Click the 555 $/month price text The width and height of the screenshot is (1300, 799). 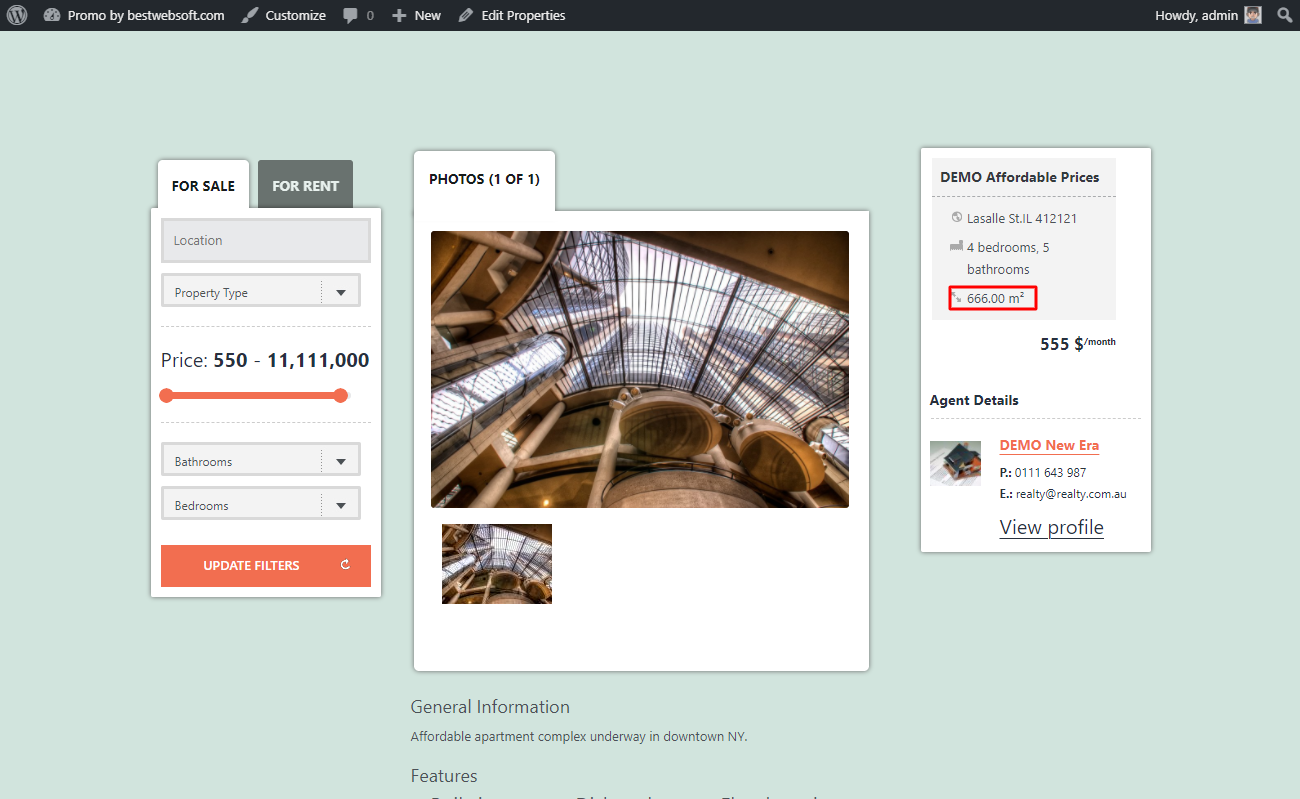click(x=1078, y=343)
